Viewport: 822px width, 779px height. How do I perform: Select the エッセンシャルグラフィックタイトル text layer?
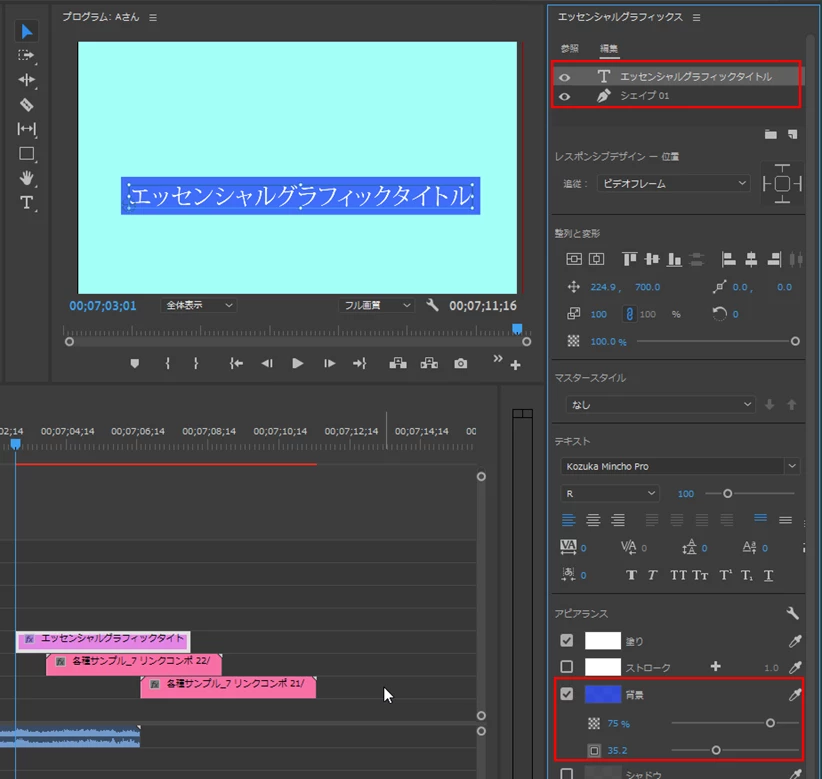[x=677, y=77]
